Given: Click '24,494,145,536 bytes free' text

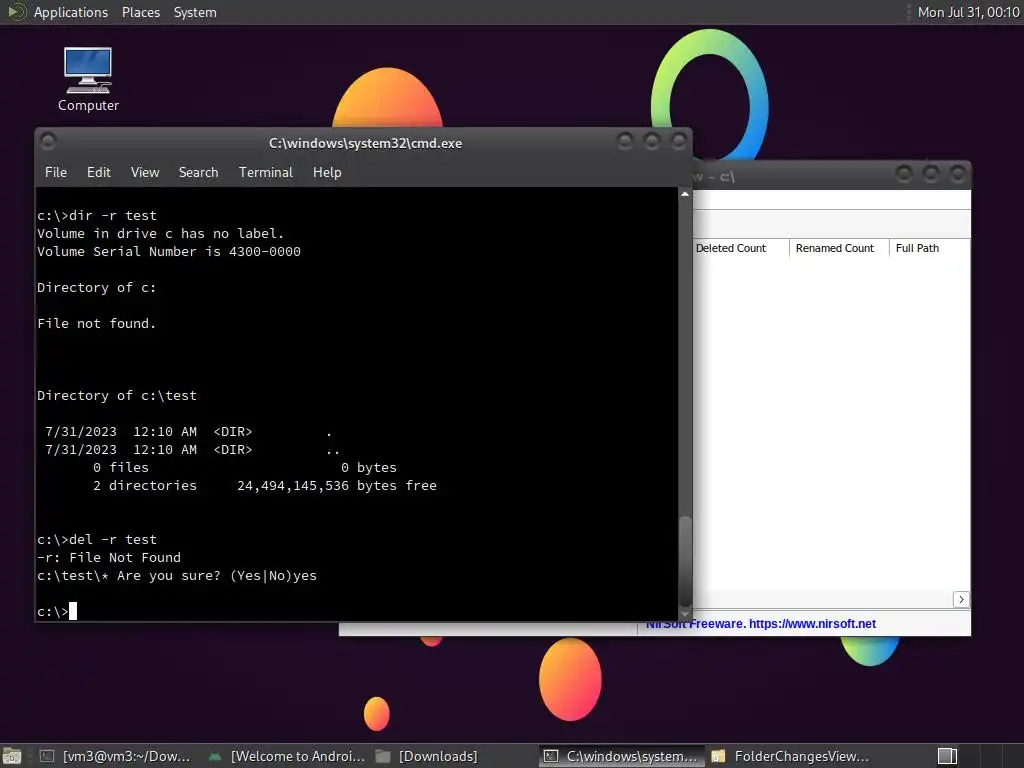Looking at the screenshot, I should point(337,485).
